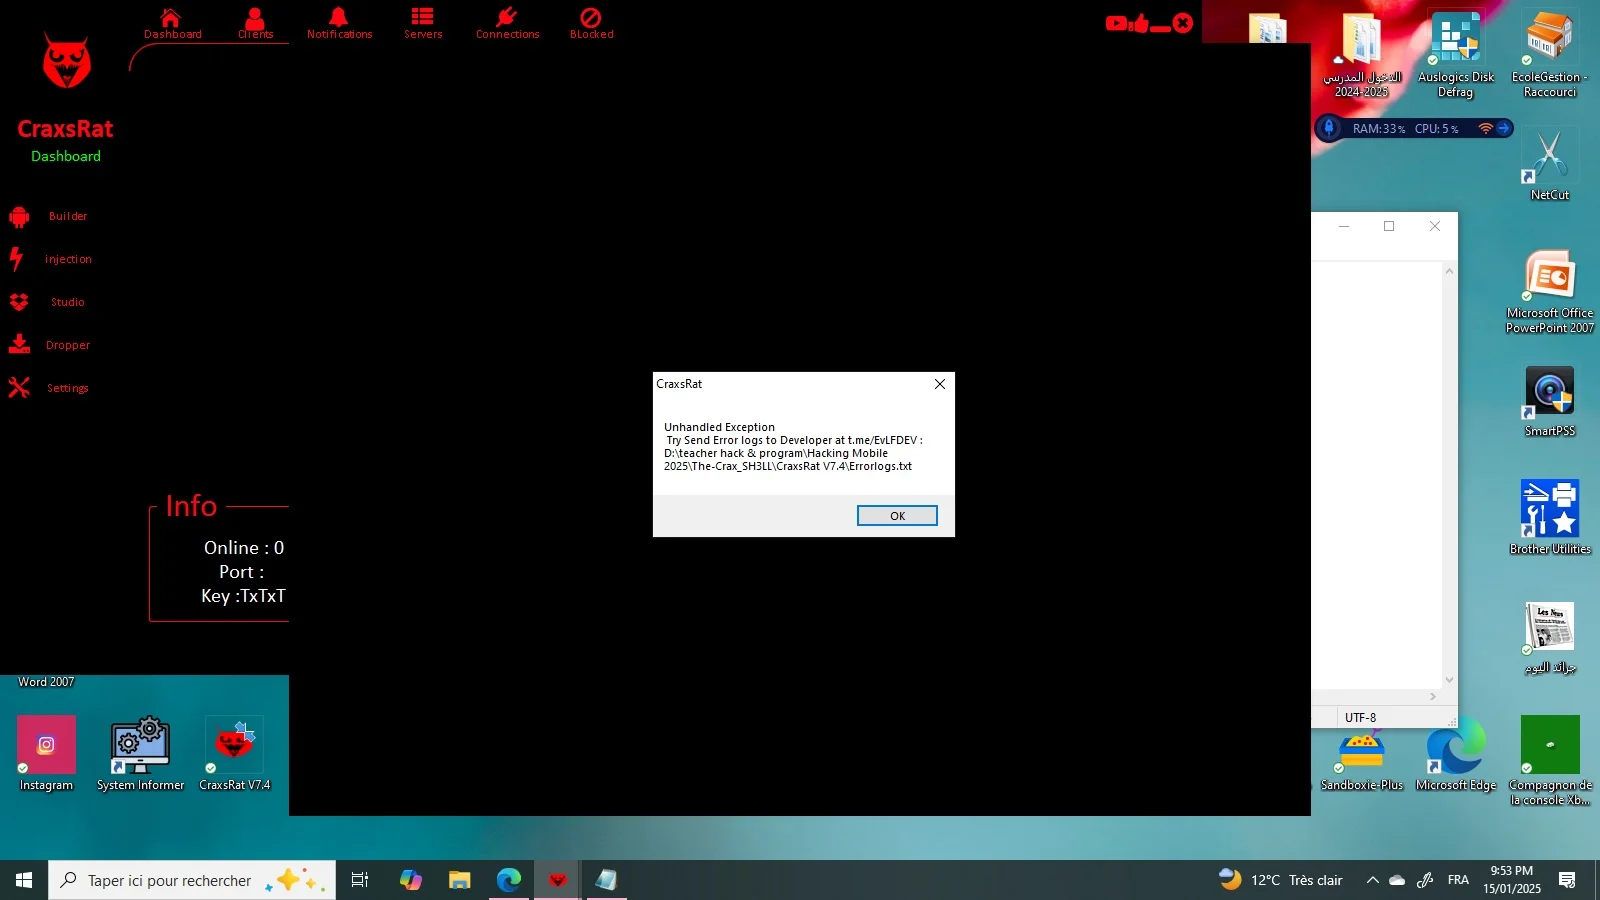The height and width of the screenshot is (900, 1600).
Task: Click the FRA language indicator
Action: point(1458,880)
